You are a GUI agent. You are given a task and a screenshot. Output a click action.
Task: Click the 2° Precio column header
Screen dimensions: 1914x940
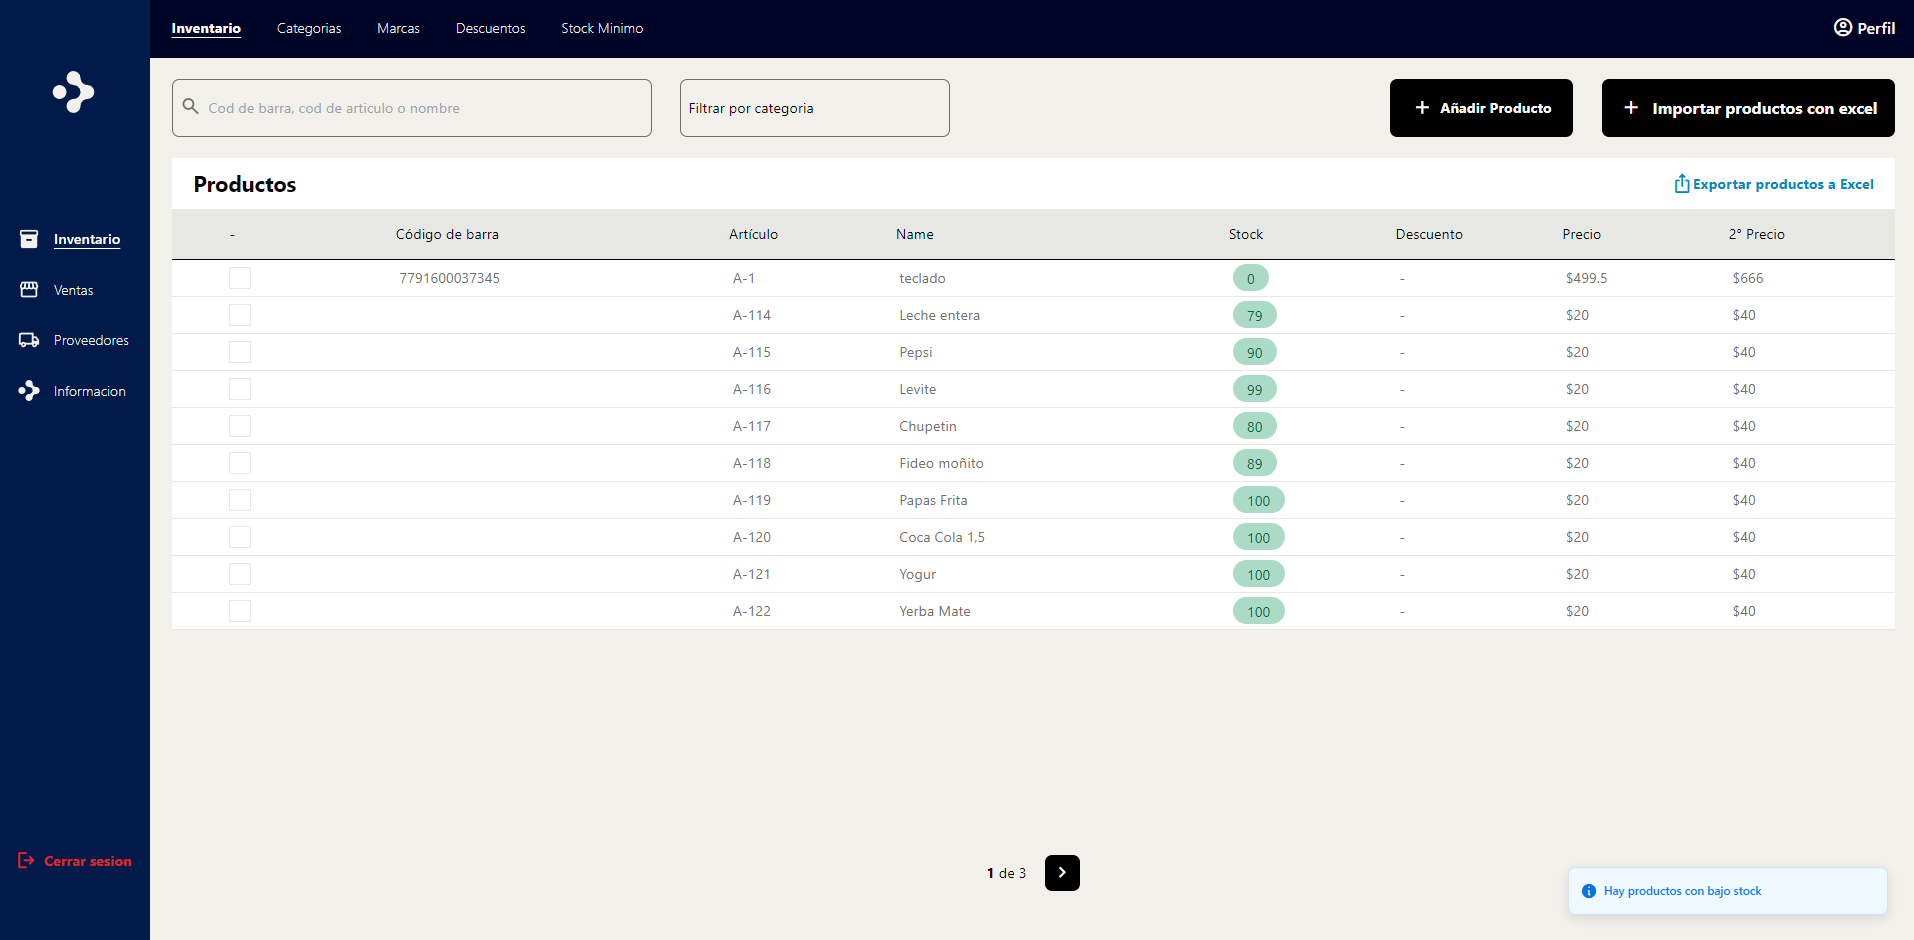pos(1757,234)
